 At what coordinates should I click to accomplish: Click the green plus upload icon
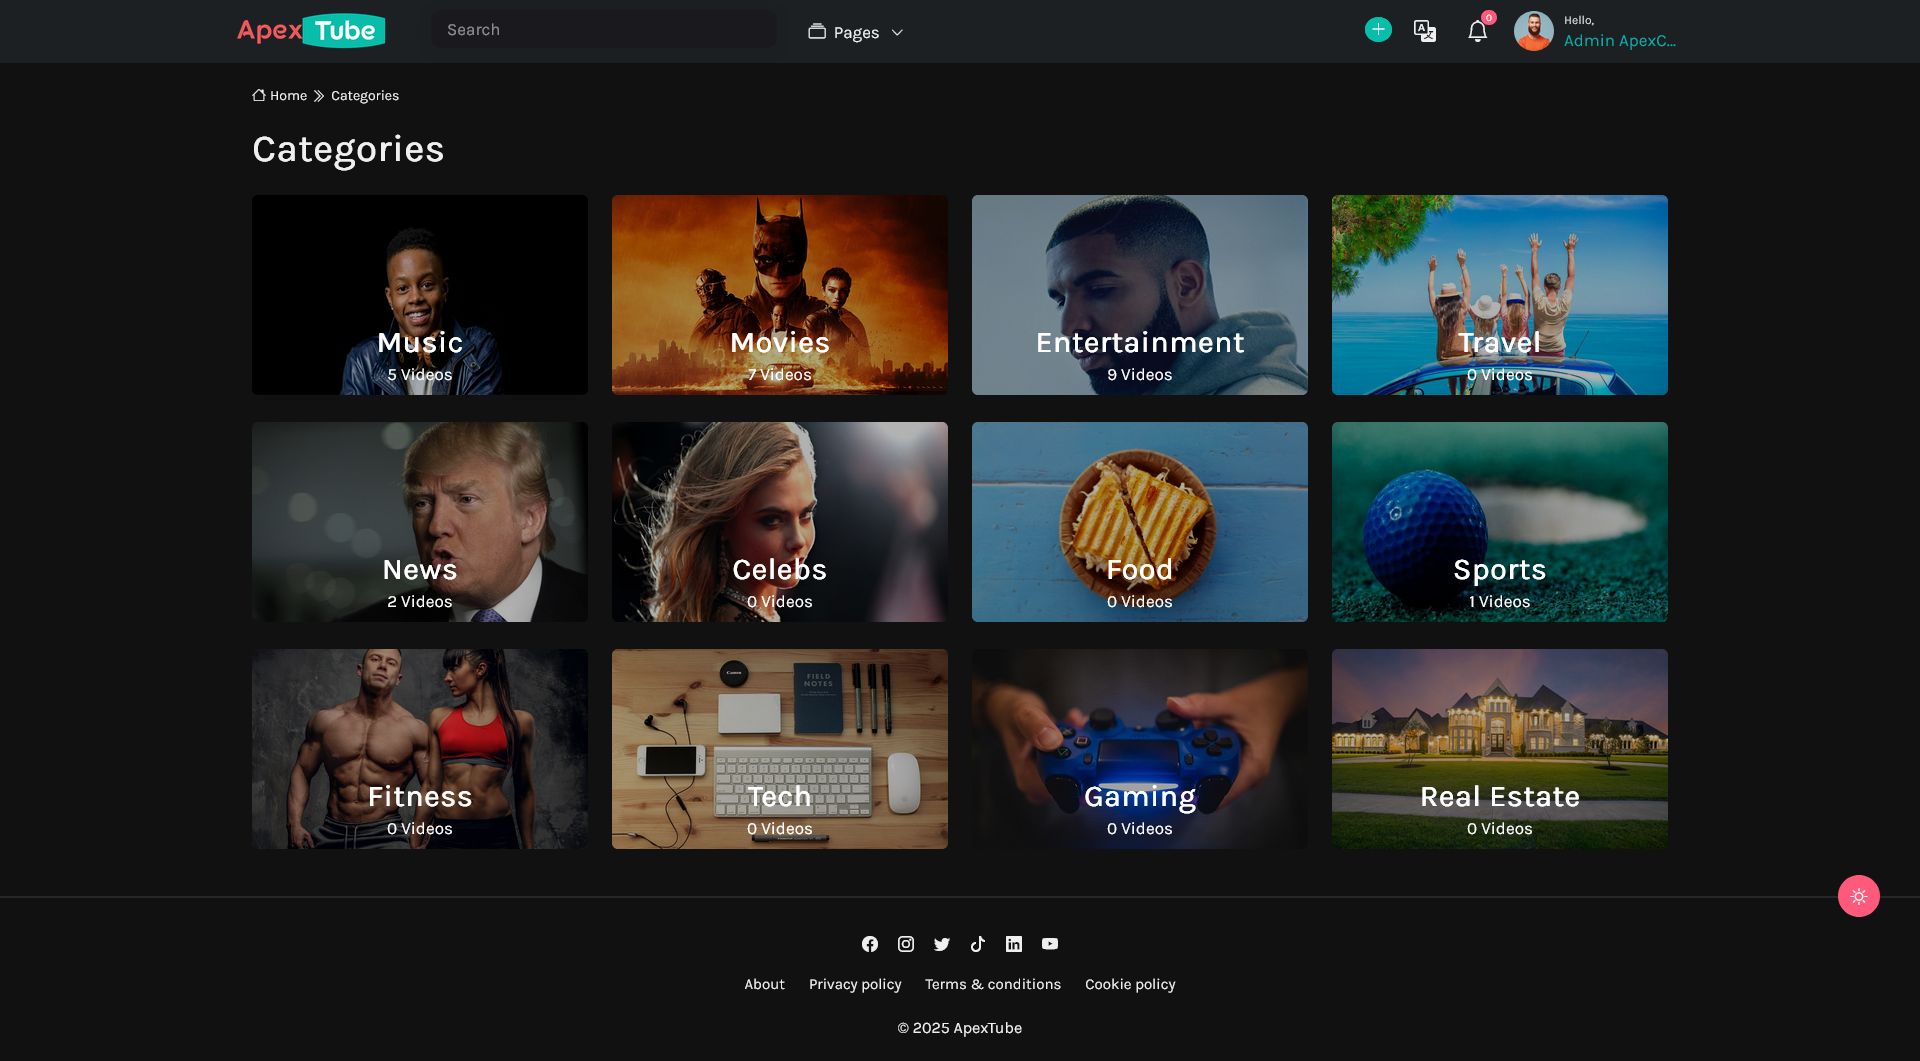click(x=1378, y=30)
